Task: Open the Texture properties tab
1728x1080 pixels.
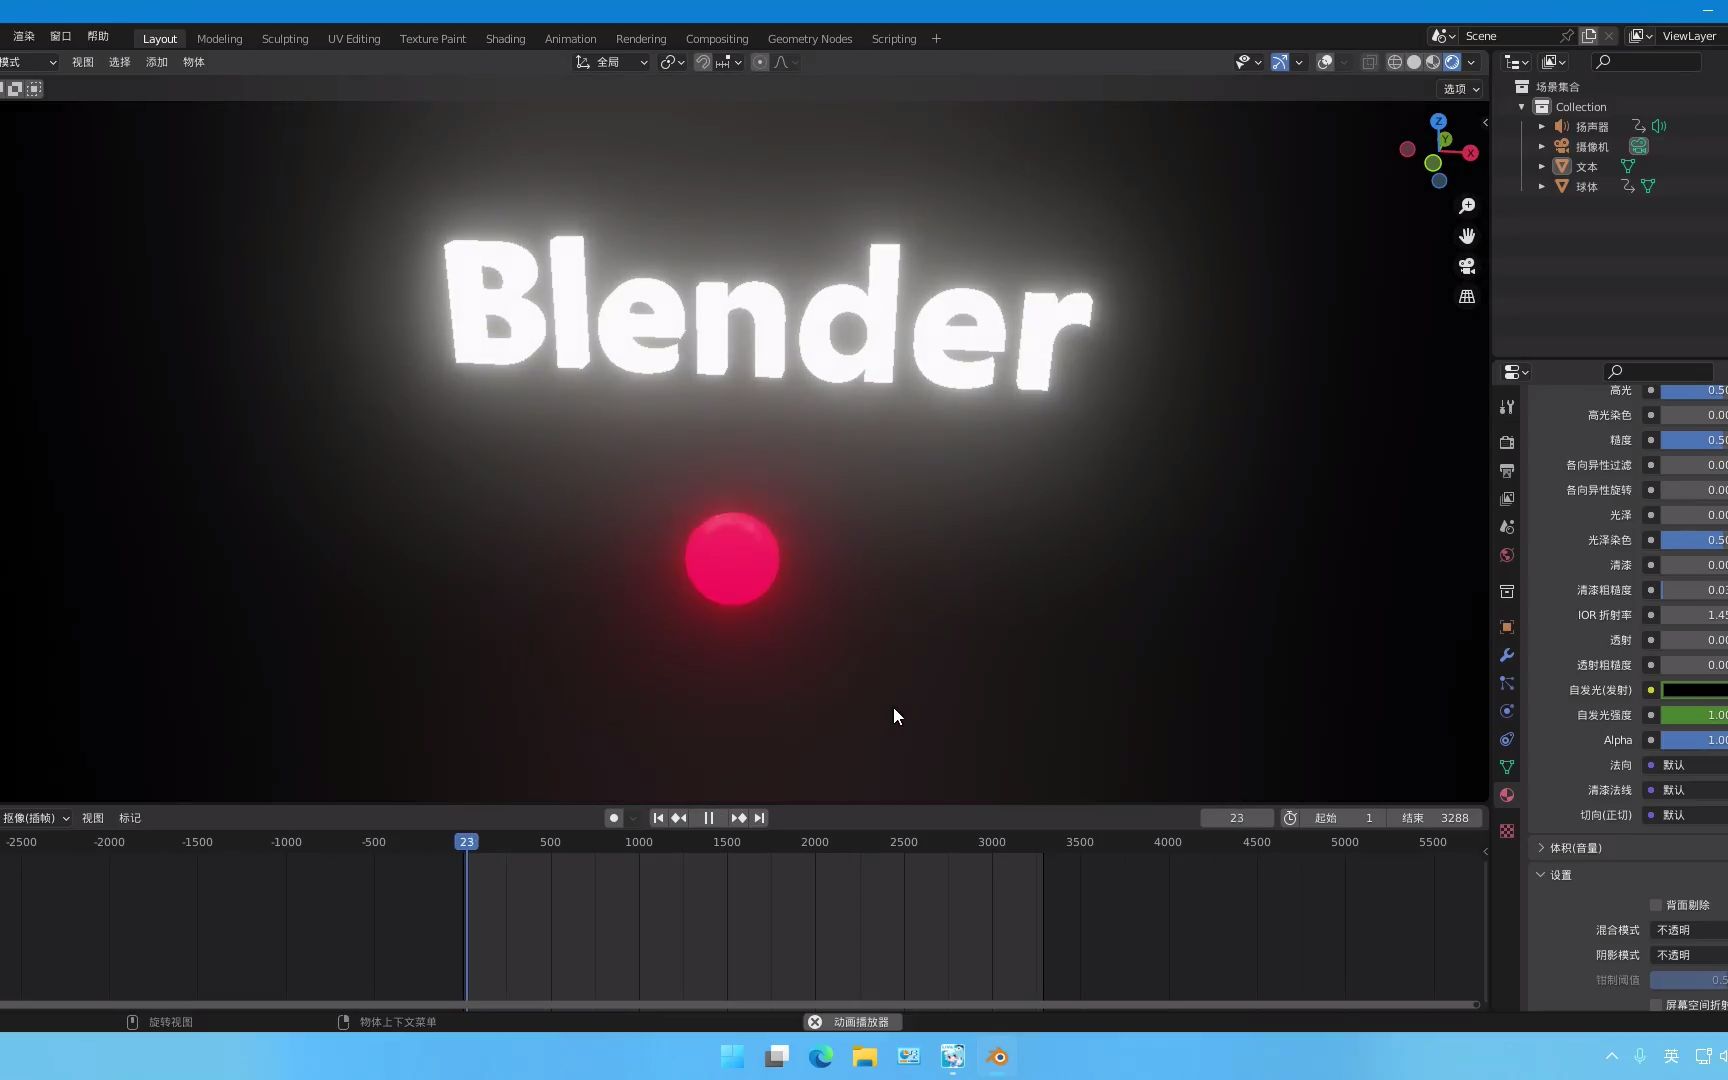Action: tap(1507, 831)
